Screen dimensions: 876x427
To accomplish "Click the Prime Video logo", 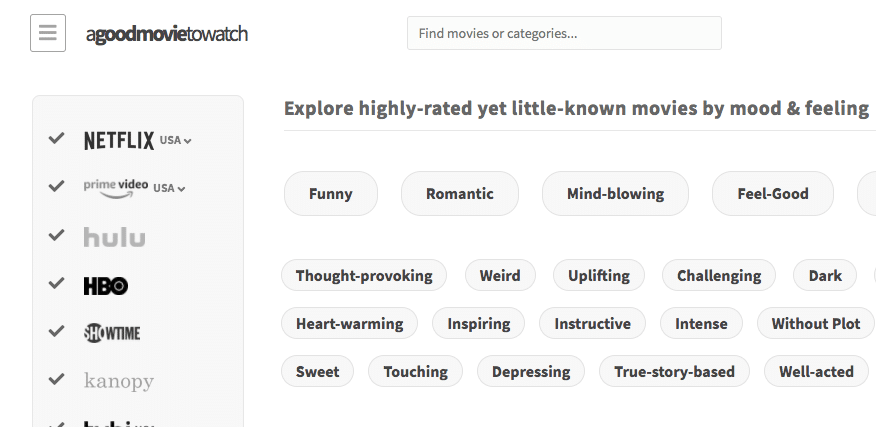I will point(116,187).
